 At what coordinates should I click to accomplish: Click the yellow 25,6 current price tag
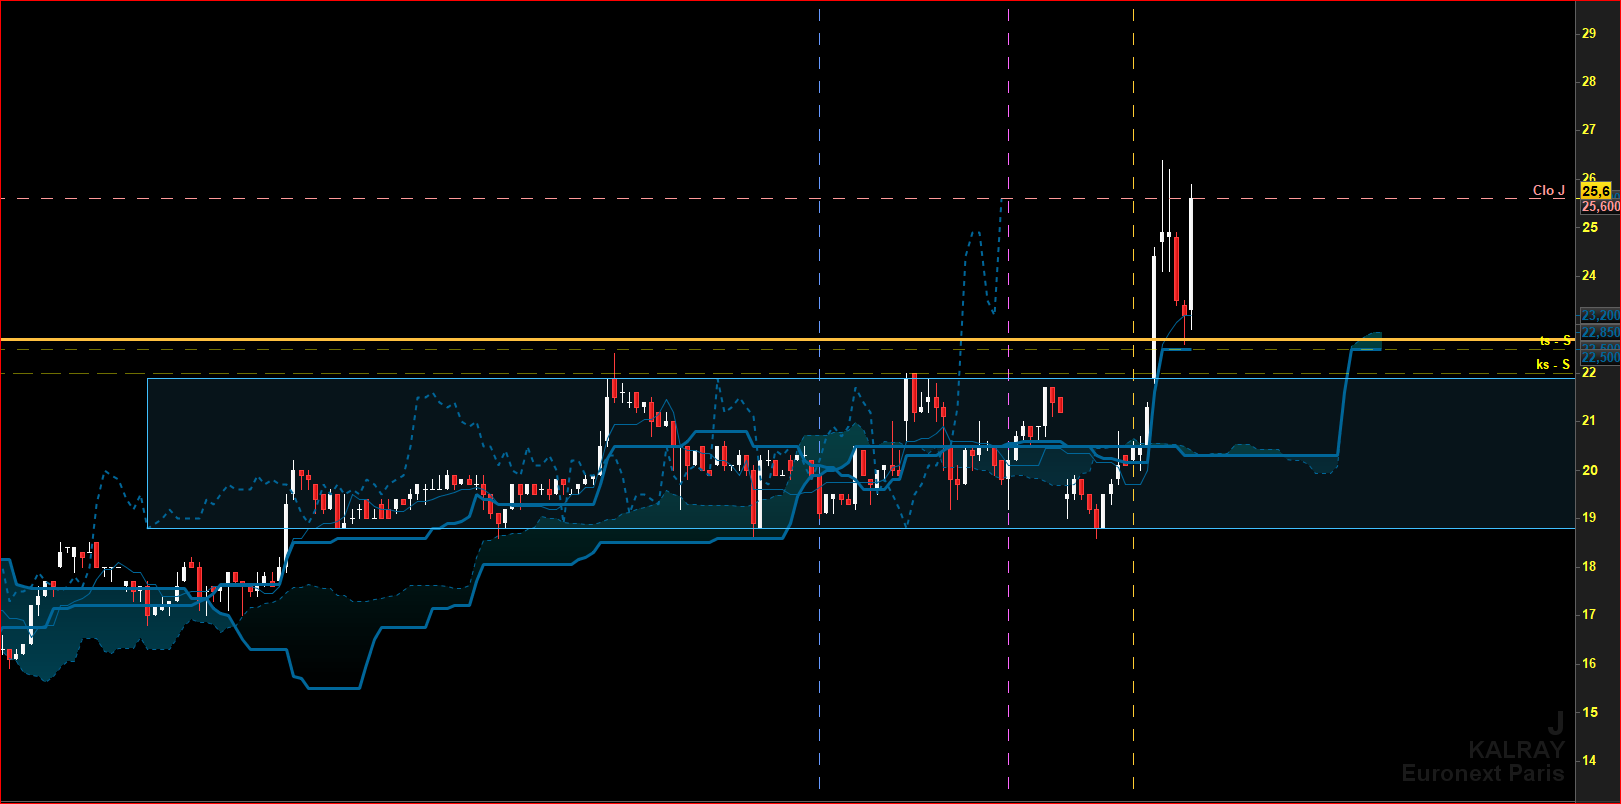pos(1596,191)
